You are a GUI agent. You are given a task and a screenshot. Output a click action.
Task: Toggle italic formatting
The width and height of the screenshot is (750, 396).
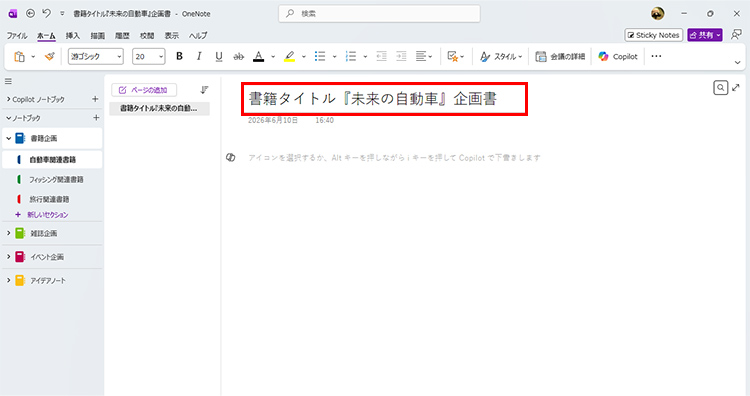click(199, 56)
